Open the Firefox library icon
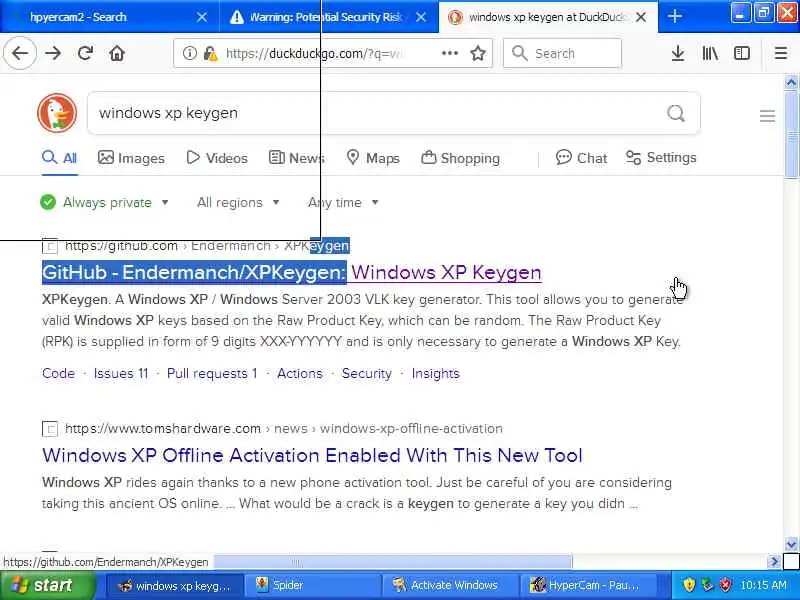The width and height of the screenshot is (800, 600). 710,53
